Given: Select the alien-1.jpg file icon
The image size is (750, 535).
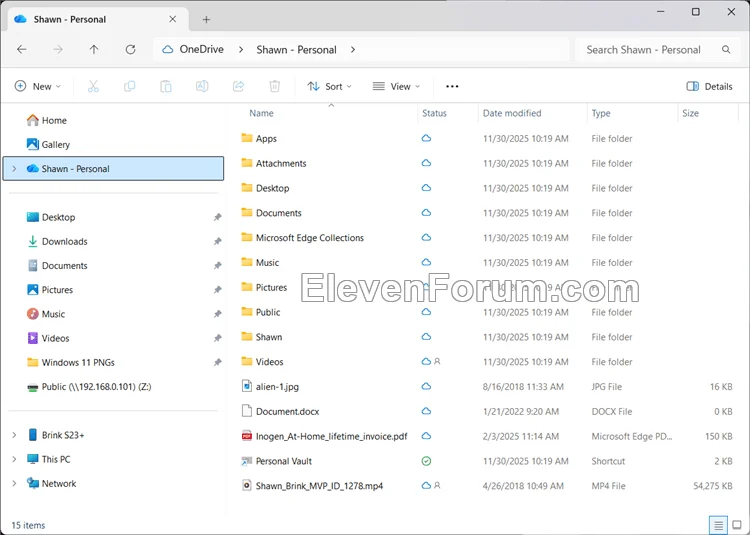Looking at the screenshot, I should pyautogui.click(x=247, y=386).
